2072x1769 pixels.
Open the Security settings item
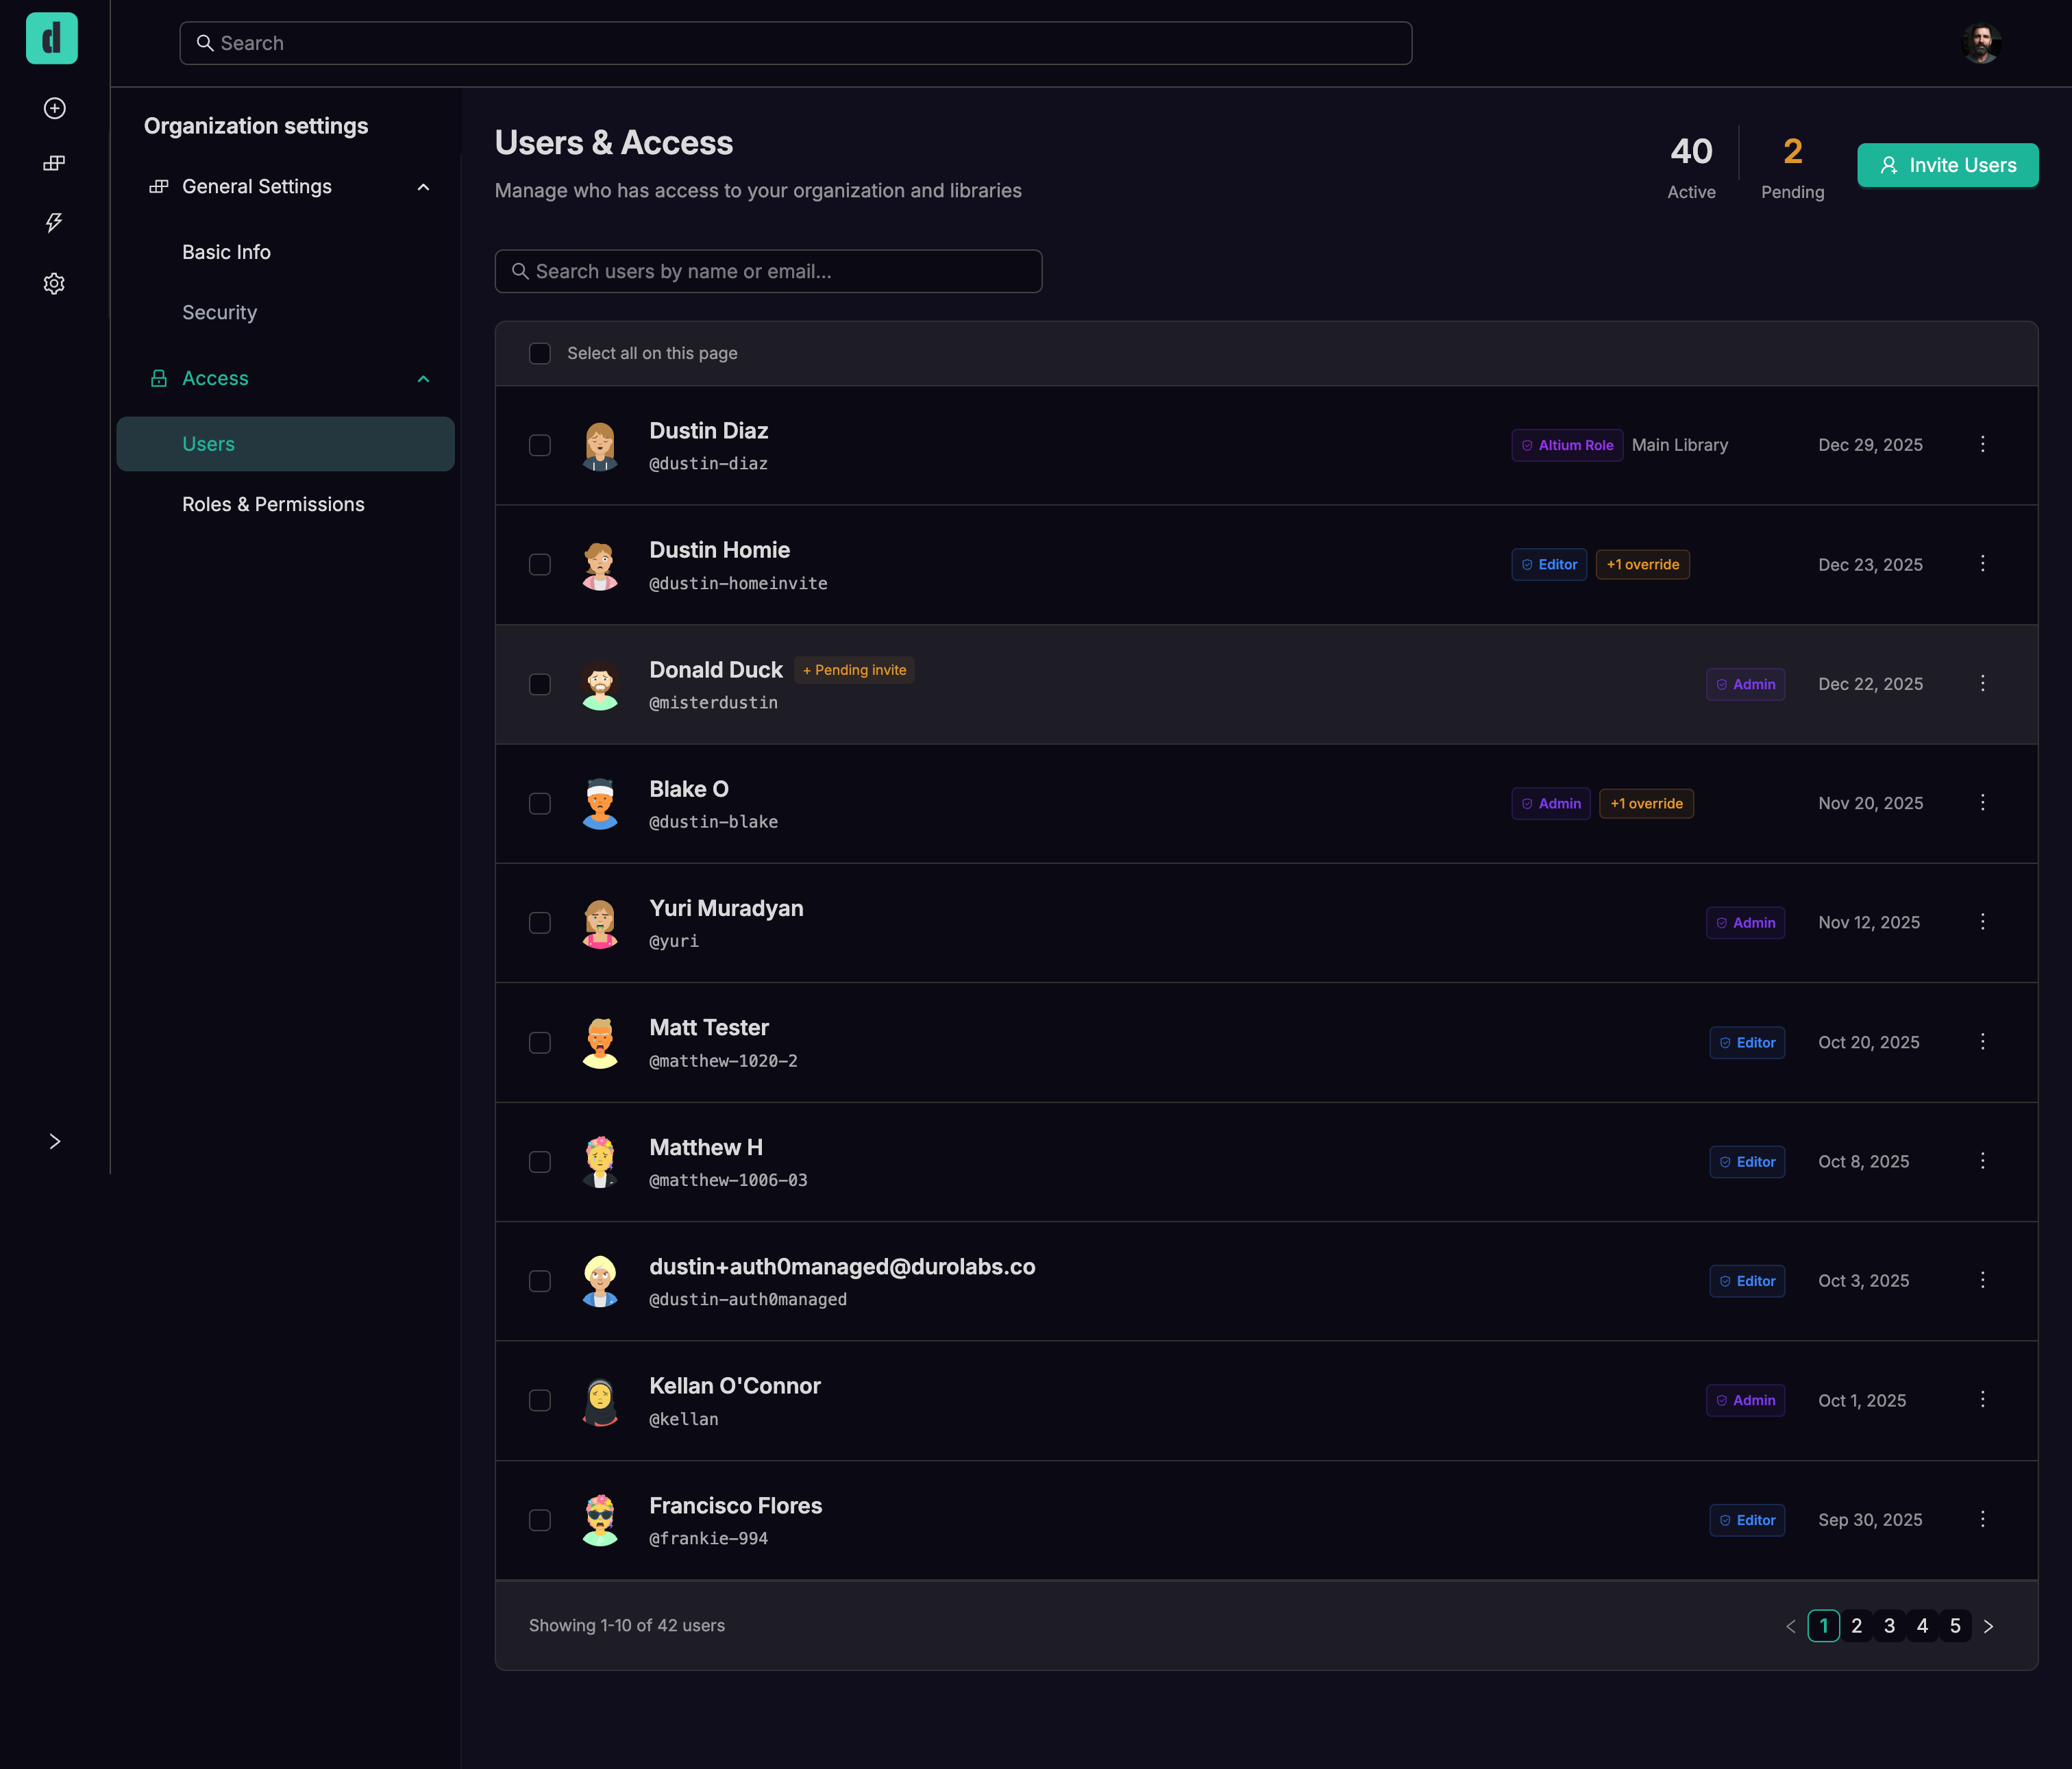coord(219,312)
